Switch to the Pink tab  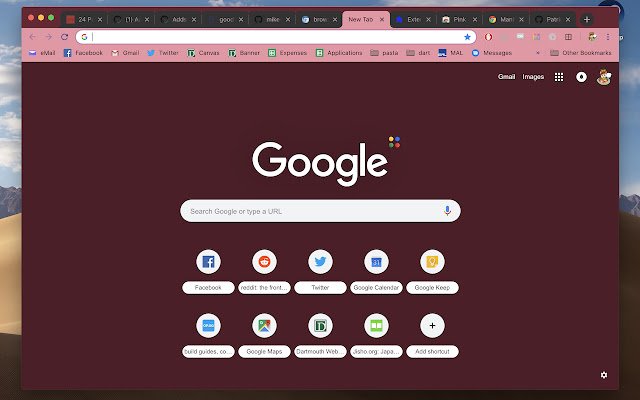coord(459,19)
